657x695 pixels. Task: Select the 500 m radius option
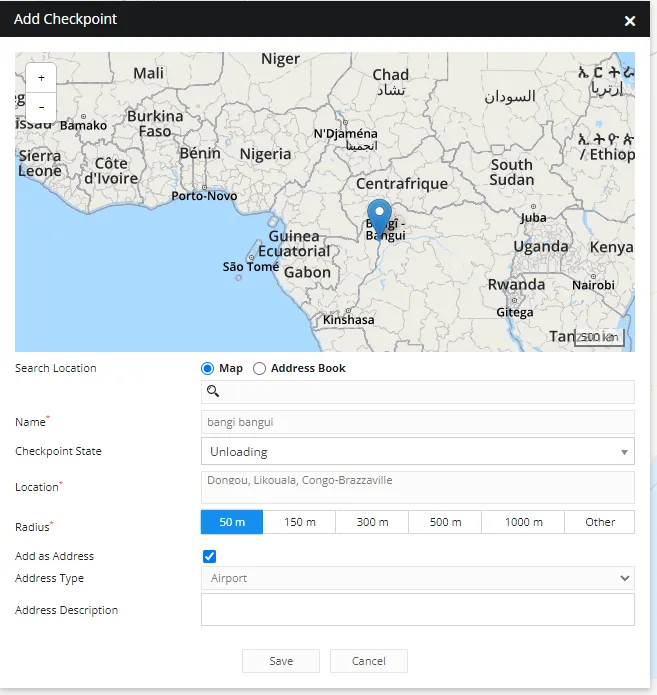click(445, 522)
